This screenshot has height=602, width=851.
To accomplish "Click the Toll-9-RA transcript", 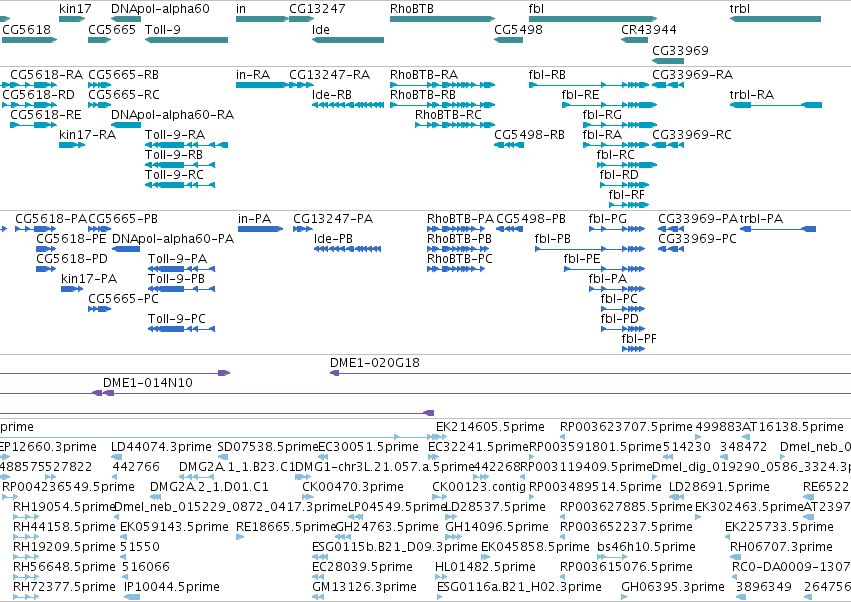I will (x=186, y=145).
